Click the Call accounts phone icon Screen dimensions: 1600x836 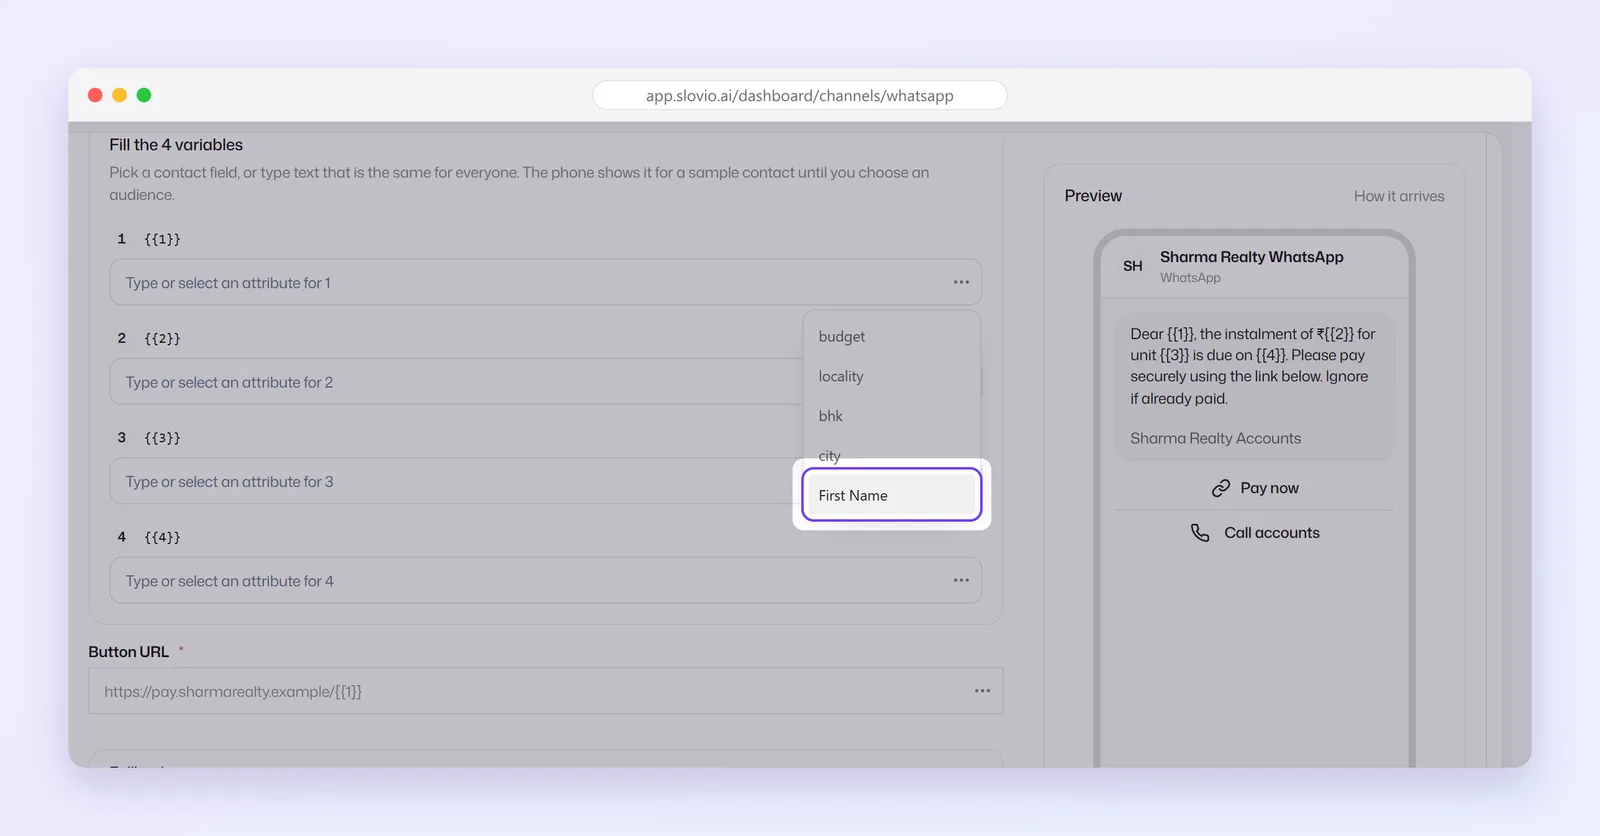point(1200,533)
